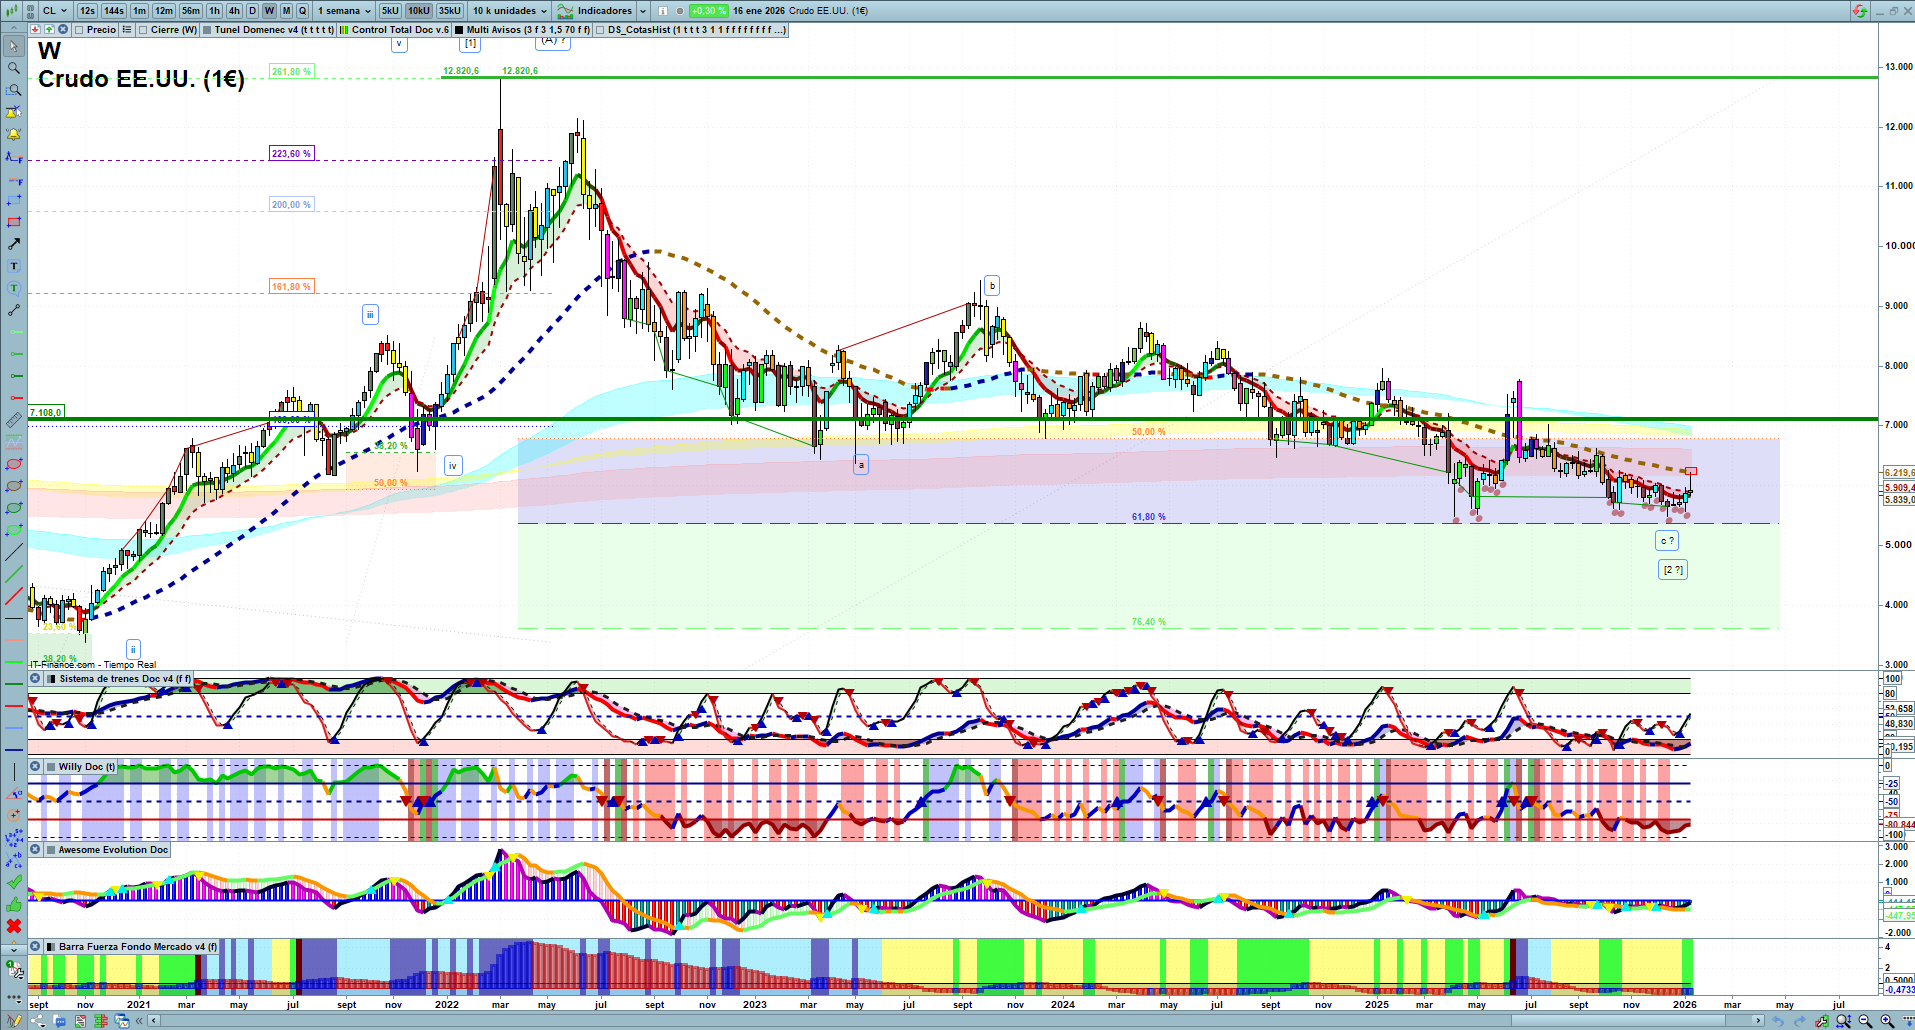Click the 7.108,0 price level label
Viewport: 1915px width, 1030px height.
(46, 412)
